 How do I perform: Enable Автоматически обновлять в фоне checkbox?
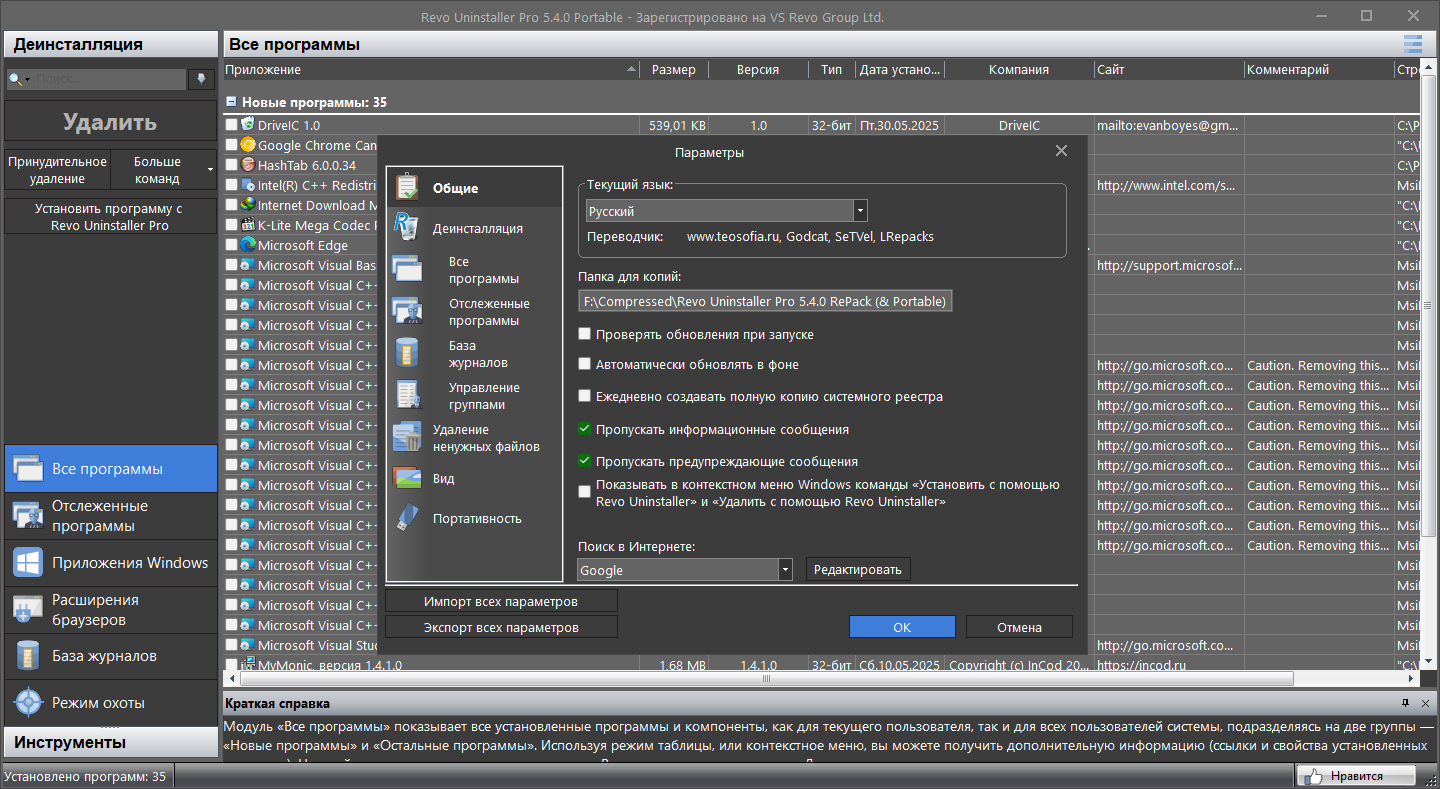pos(585,364)
